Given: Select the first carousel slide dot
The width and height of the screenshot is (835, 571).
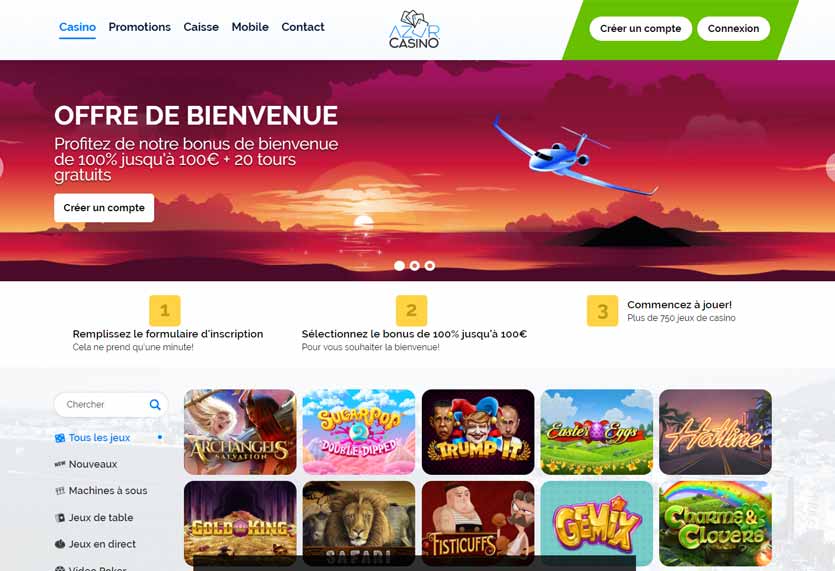Looking at the screenshot, I should point(399,265).
